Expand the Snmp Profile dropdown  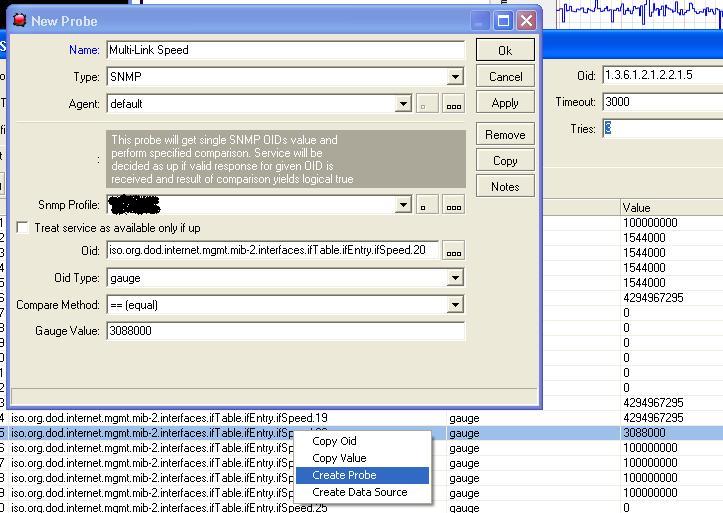pos(403,205)
